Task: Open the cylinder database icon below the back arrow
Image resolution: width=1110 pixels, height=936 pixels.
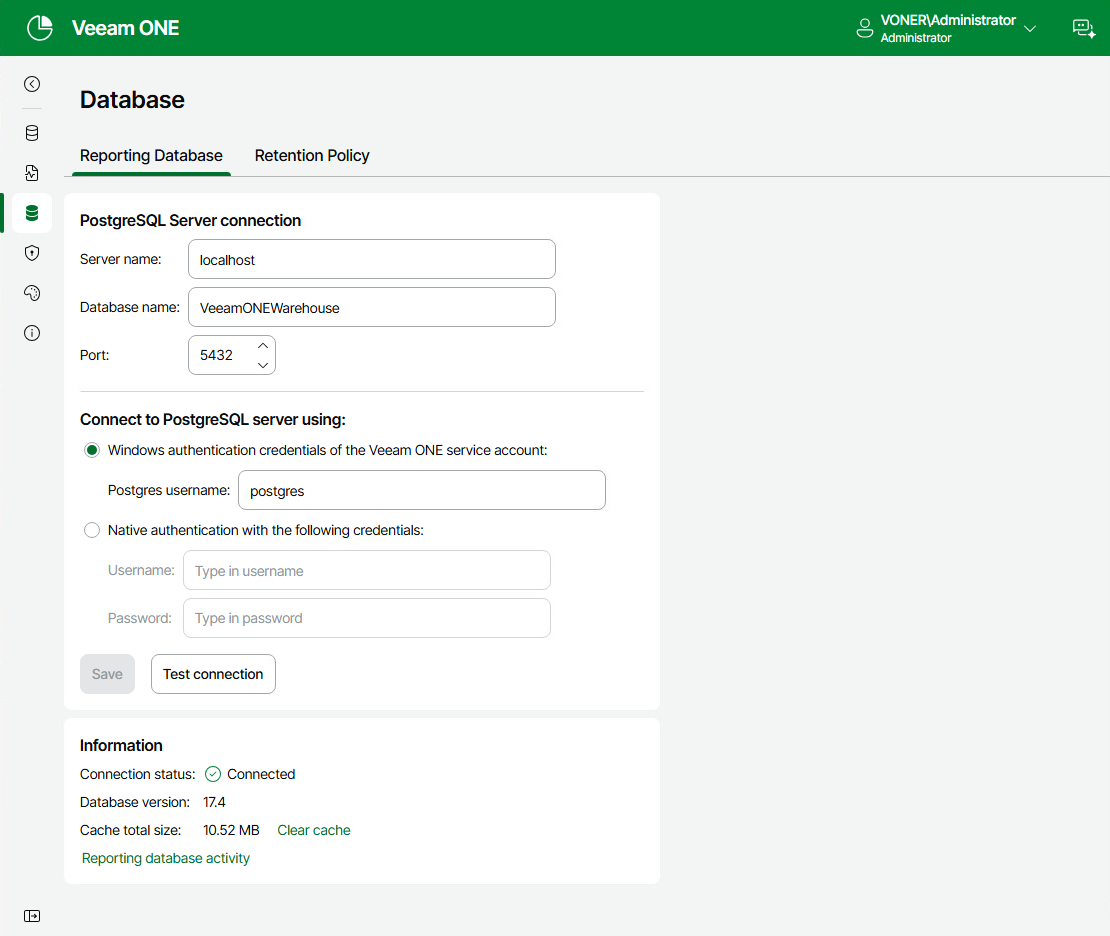Action: [32, 133]
